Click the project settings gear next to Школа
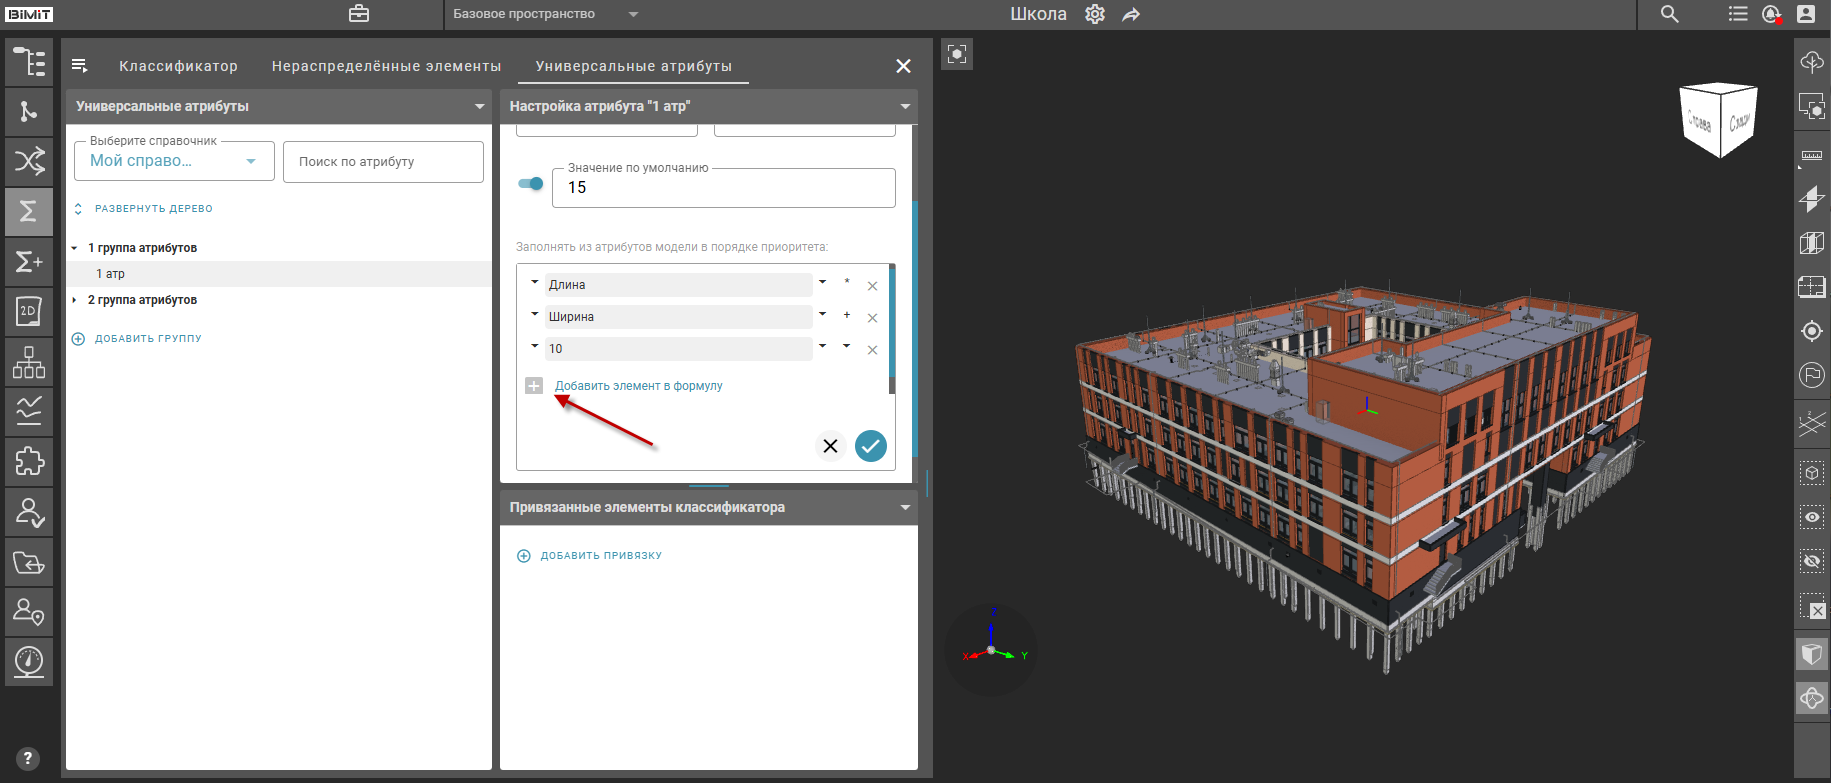1831x783 pixels. tap(1095, 14)
